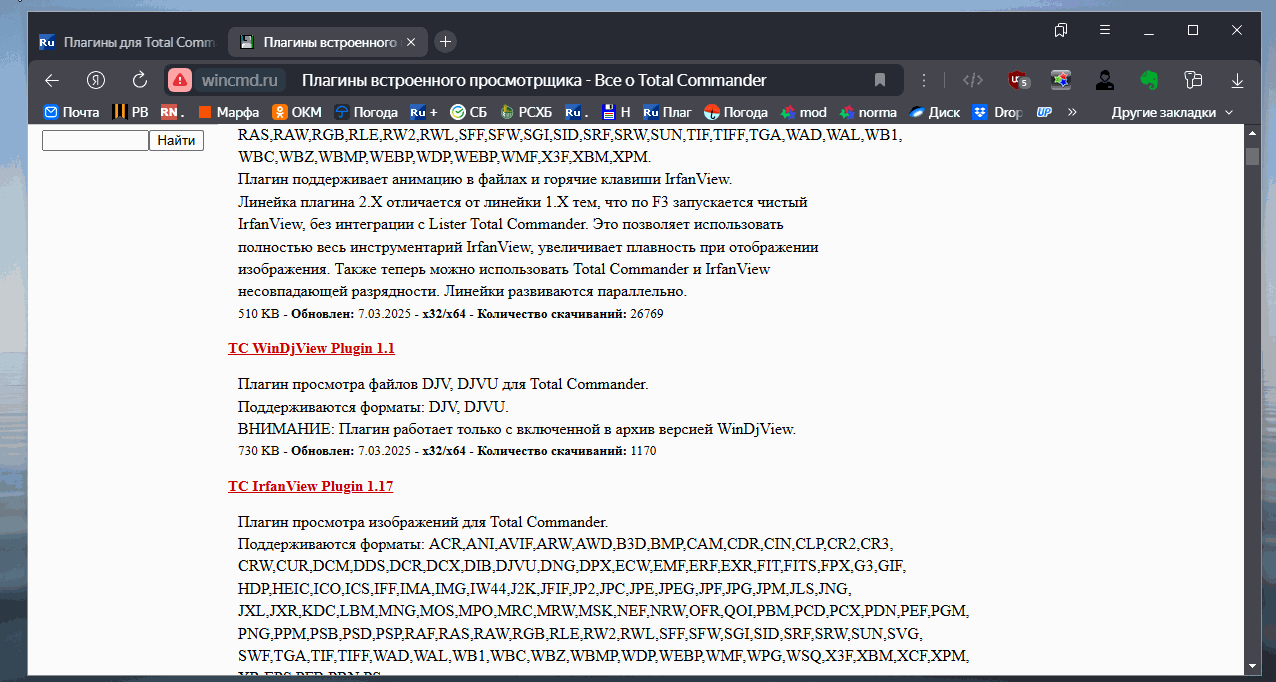
Task: Open the Марфа bookmark
Action: coord(229,112)
